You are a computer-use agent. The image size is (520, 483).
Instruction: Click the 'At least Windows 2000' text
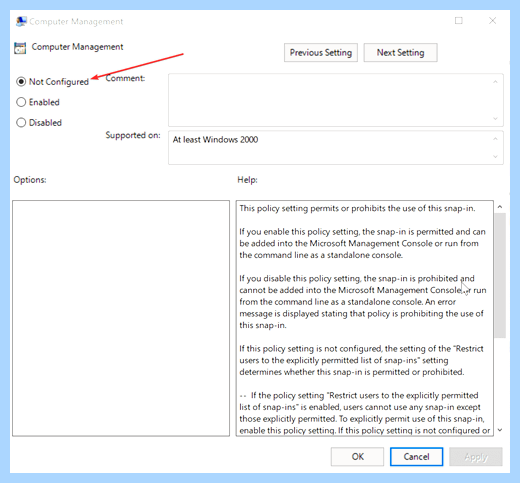click(215, 140)
